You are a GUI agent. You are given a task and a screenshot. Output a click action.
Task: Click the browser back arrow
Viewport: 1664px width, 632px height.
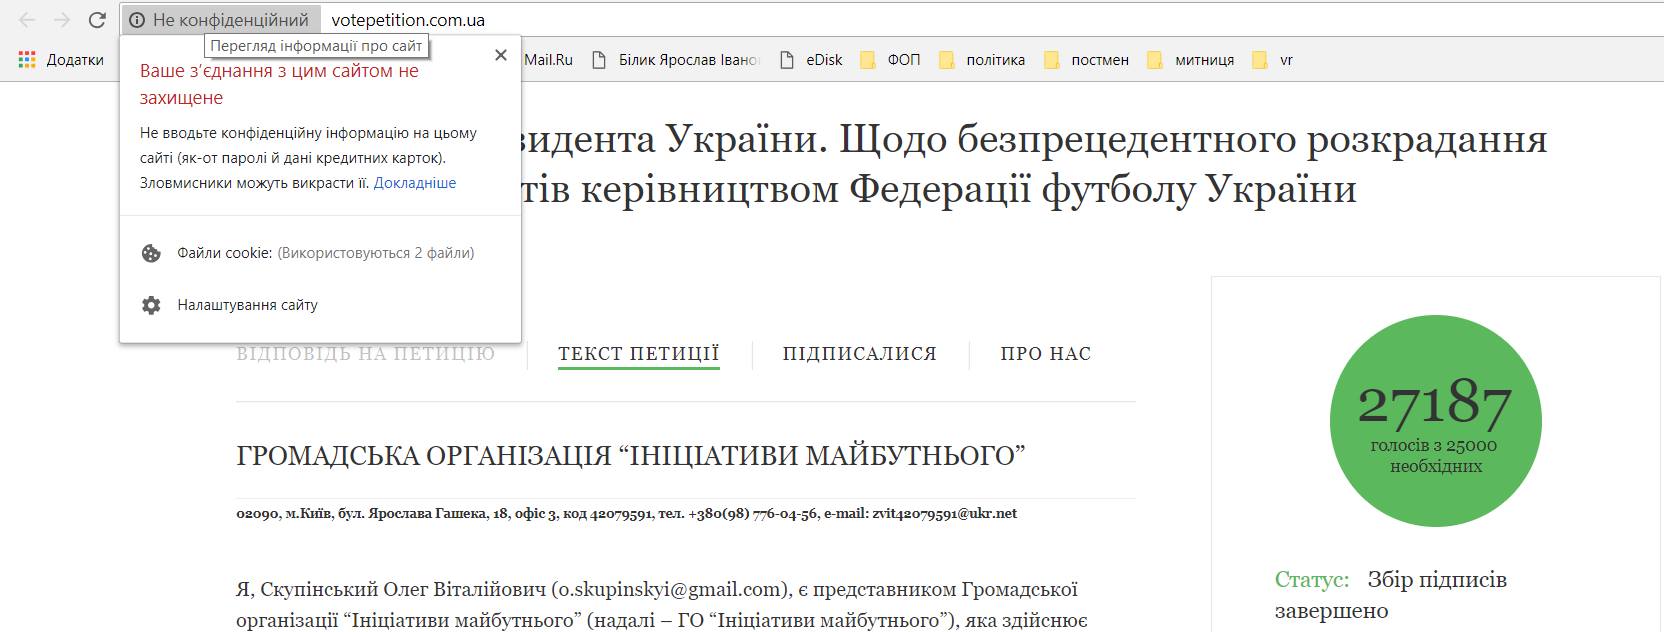pos(27,20)
